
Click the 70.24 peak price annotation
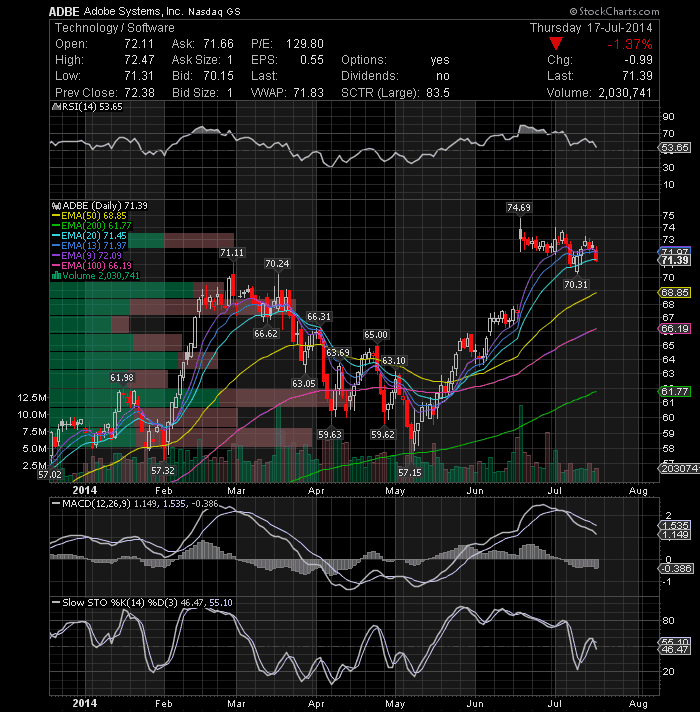277,263
